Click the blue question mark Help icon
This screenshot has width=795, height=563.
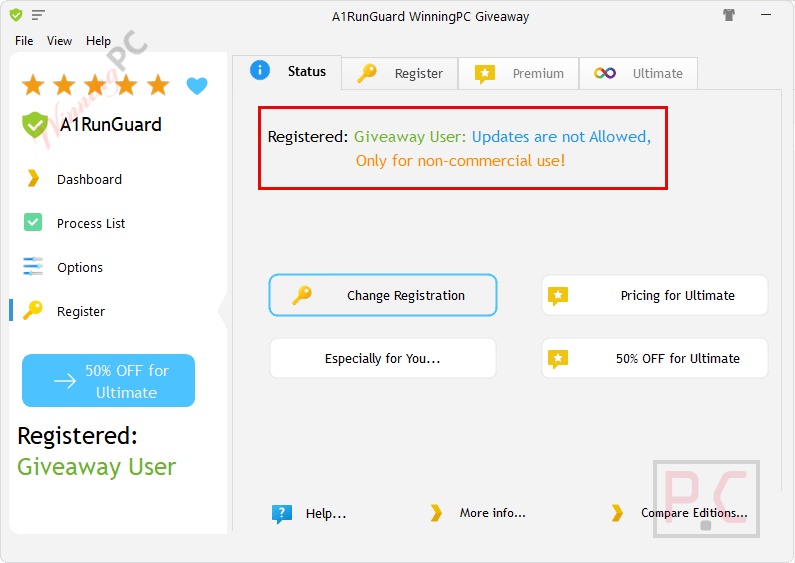tap(281, 513)
